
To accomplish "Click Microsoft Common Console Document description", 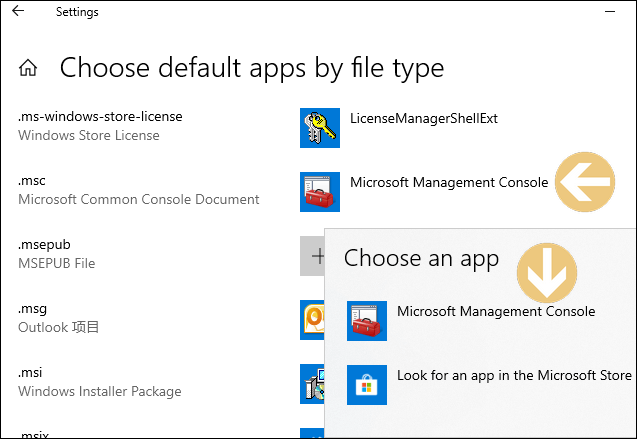I will click(x=139, y=199).
